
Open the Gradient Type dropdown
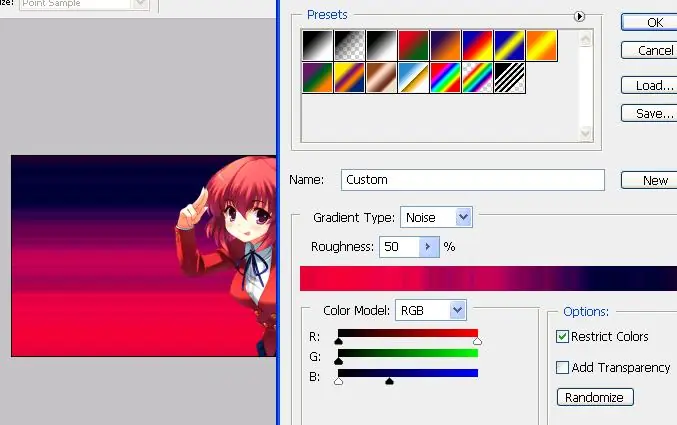click(437, 217)
